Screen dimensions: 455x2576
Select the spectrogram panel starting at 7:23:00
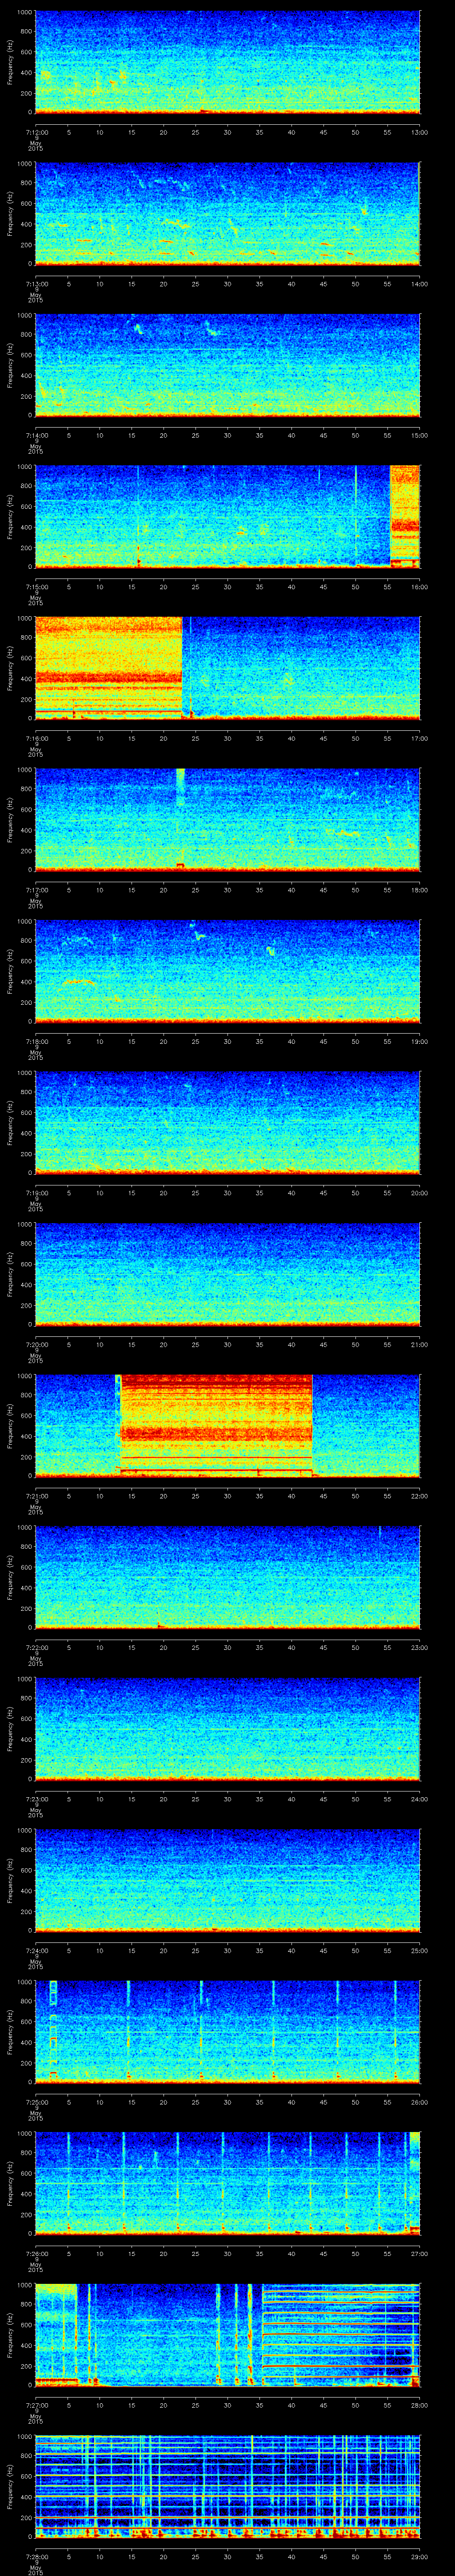coord(227,1729)
